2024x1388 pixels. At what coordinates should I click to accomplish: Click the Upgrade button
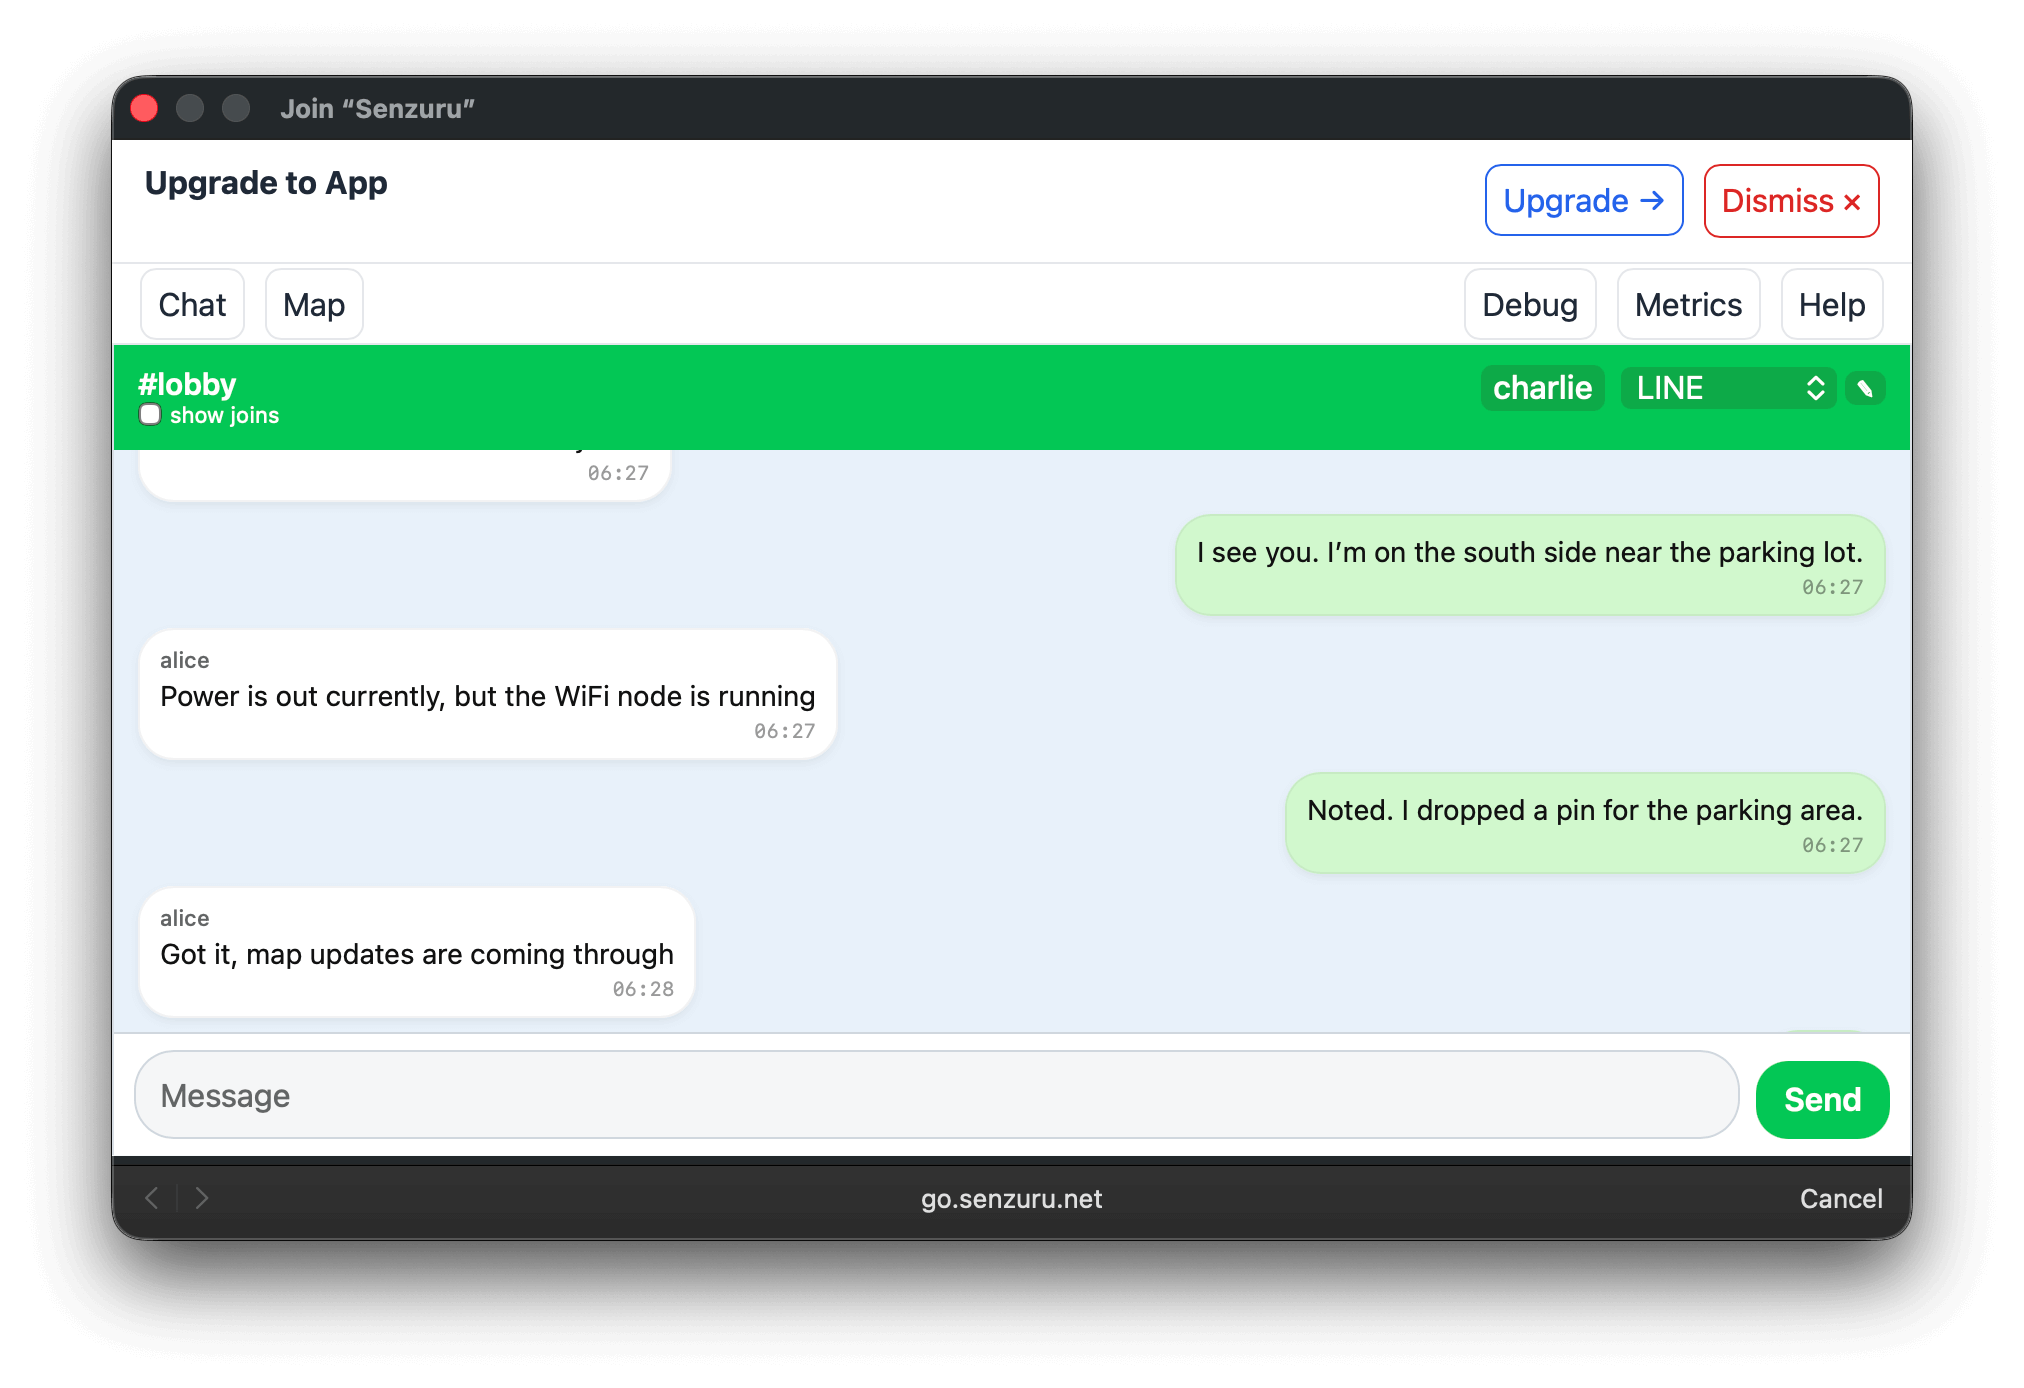click(1583, 201)
